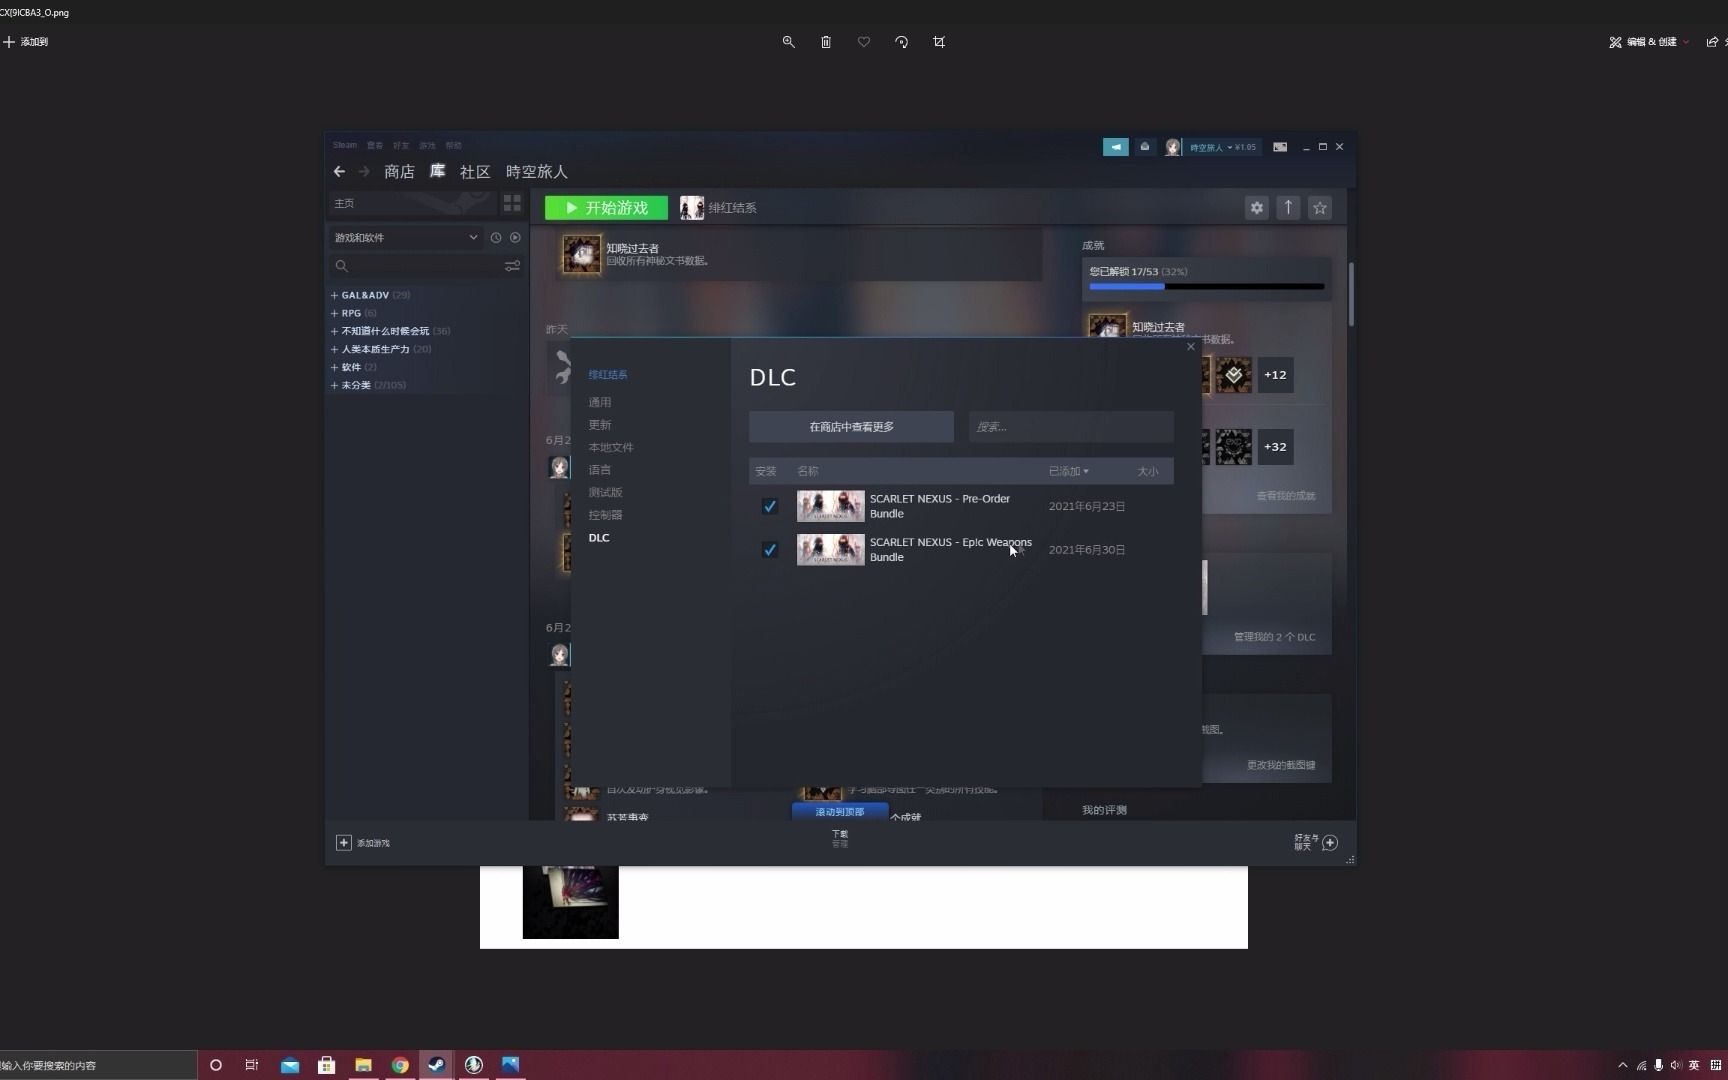Select 测试版 in the properties sidebar
This screenshot has height=1080, width=1728.
tap(605, 492)
